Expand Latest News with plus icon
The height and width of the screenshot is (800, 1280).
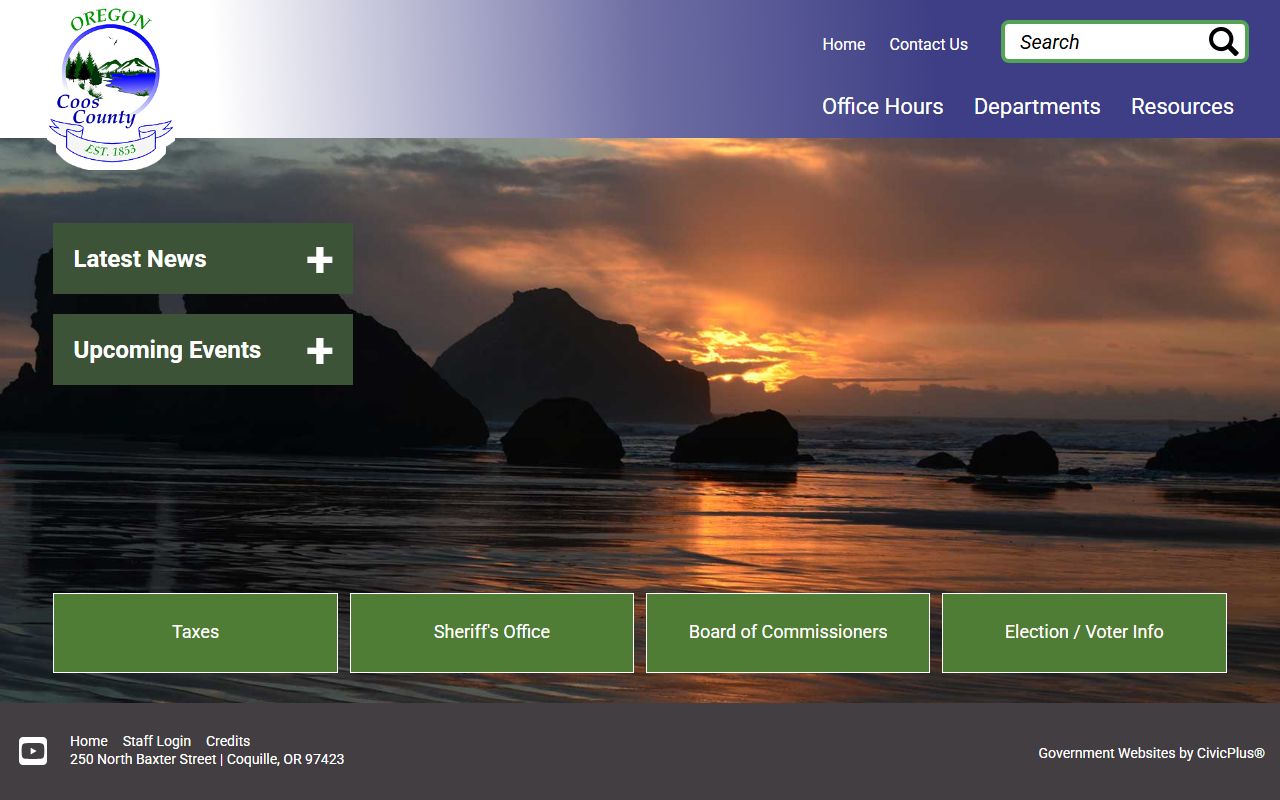point(319,260)
